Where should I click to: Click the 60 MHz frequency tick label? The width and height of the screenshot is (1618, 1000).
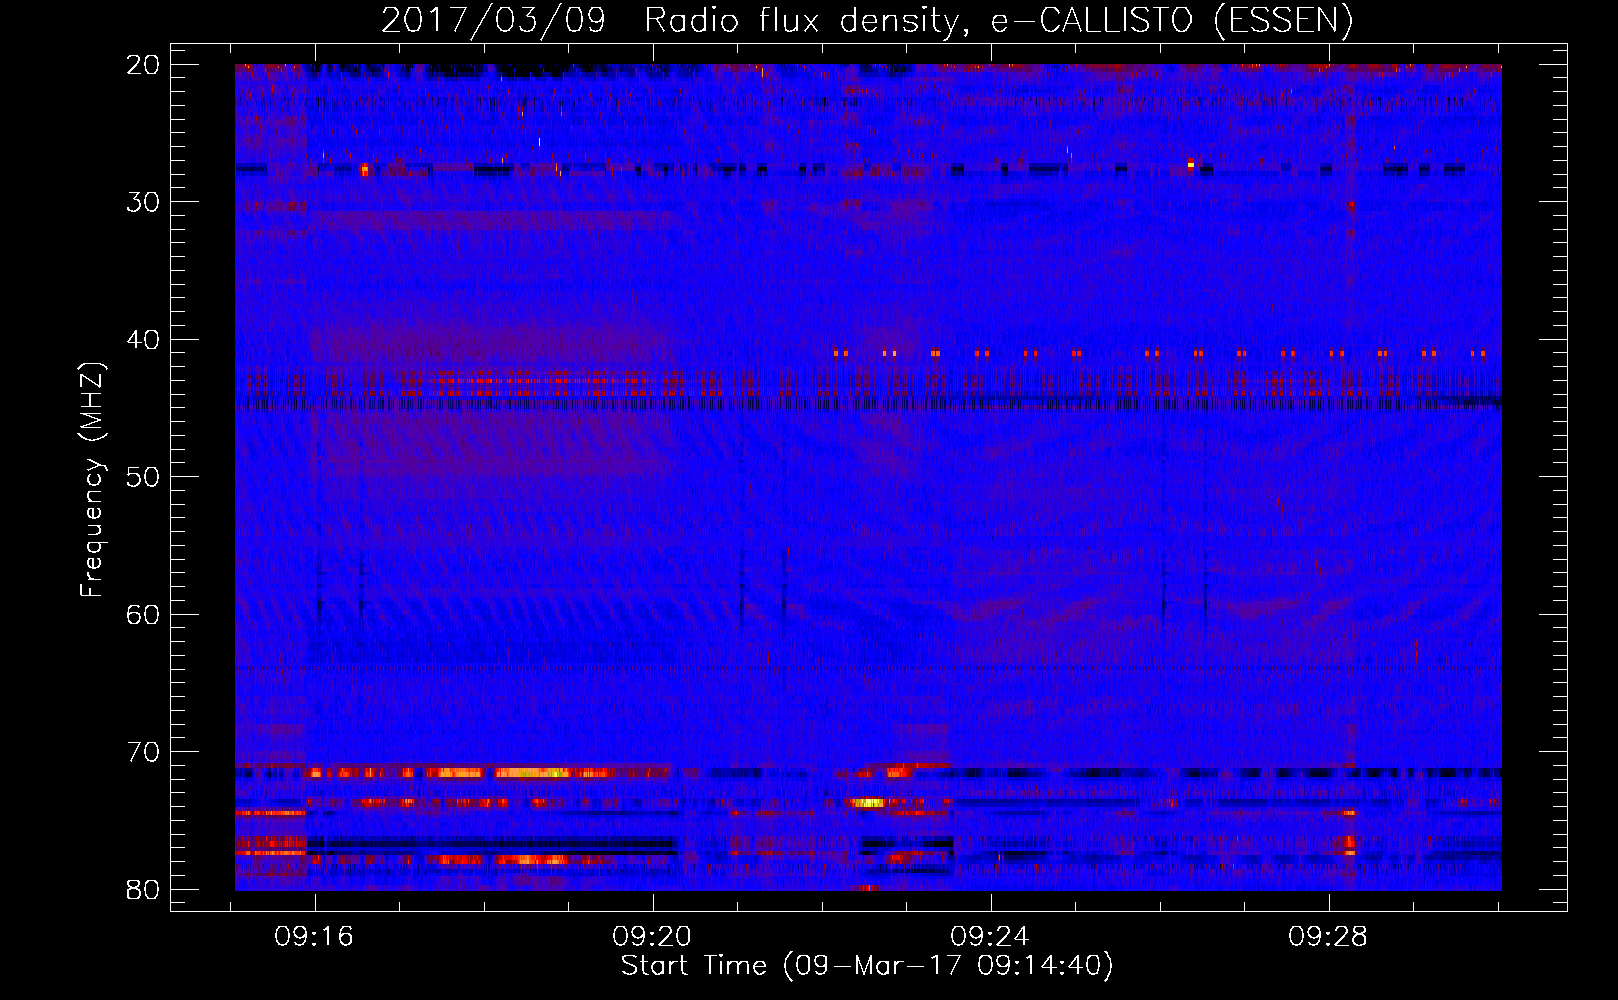click(x=143, y=614)
